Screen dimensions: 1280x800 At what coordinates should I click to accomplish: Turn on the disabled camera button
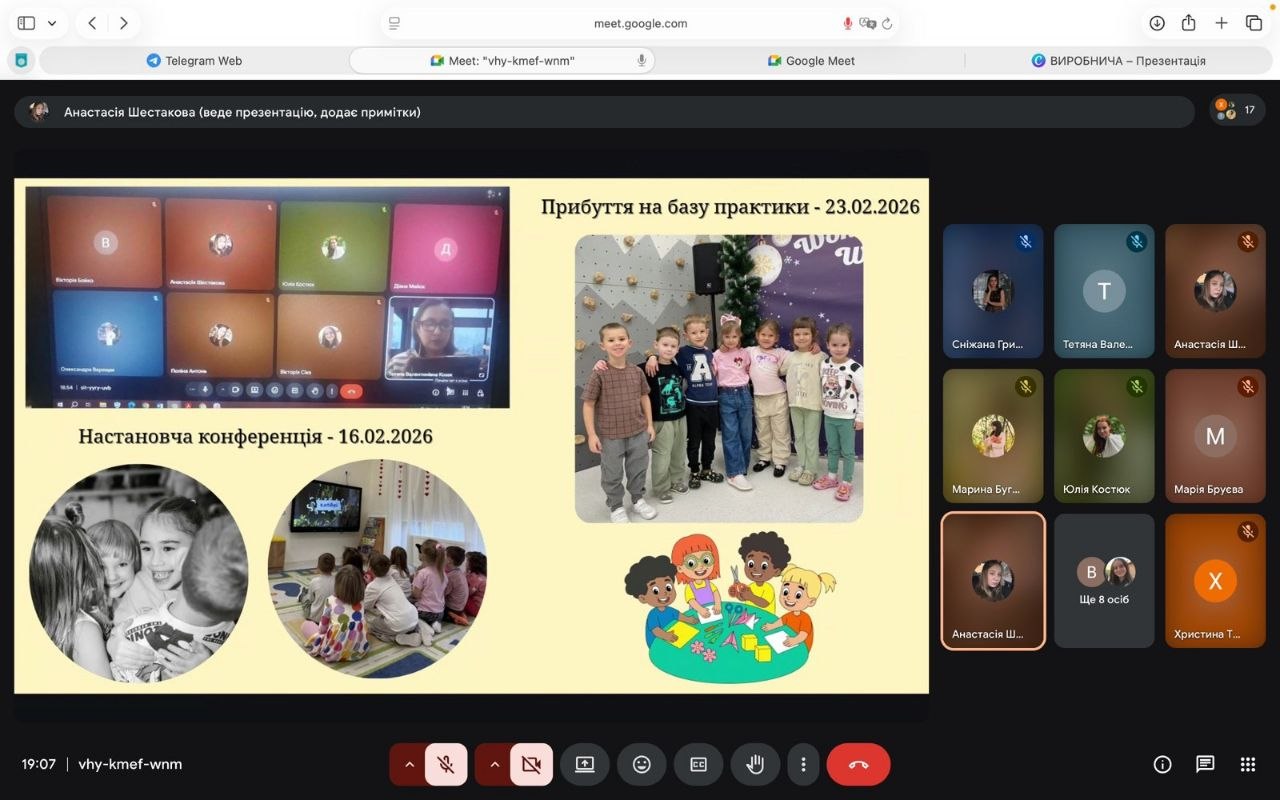(x=531, y=764)
